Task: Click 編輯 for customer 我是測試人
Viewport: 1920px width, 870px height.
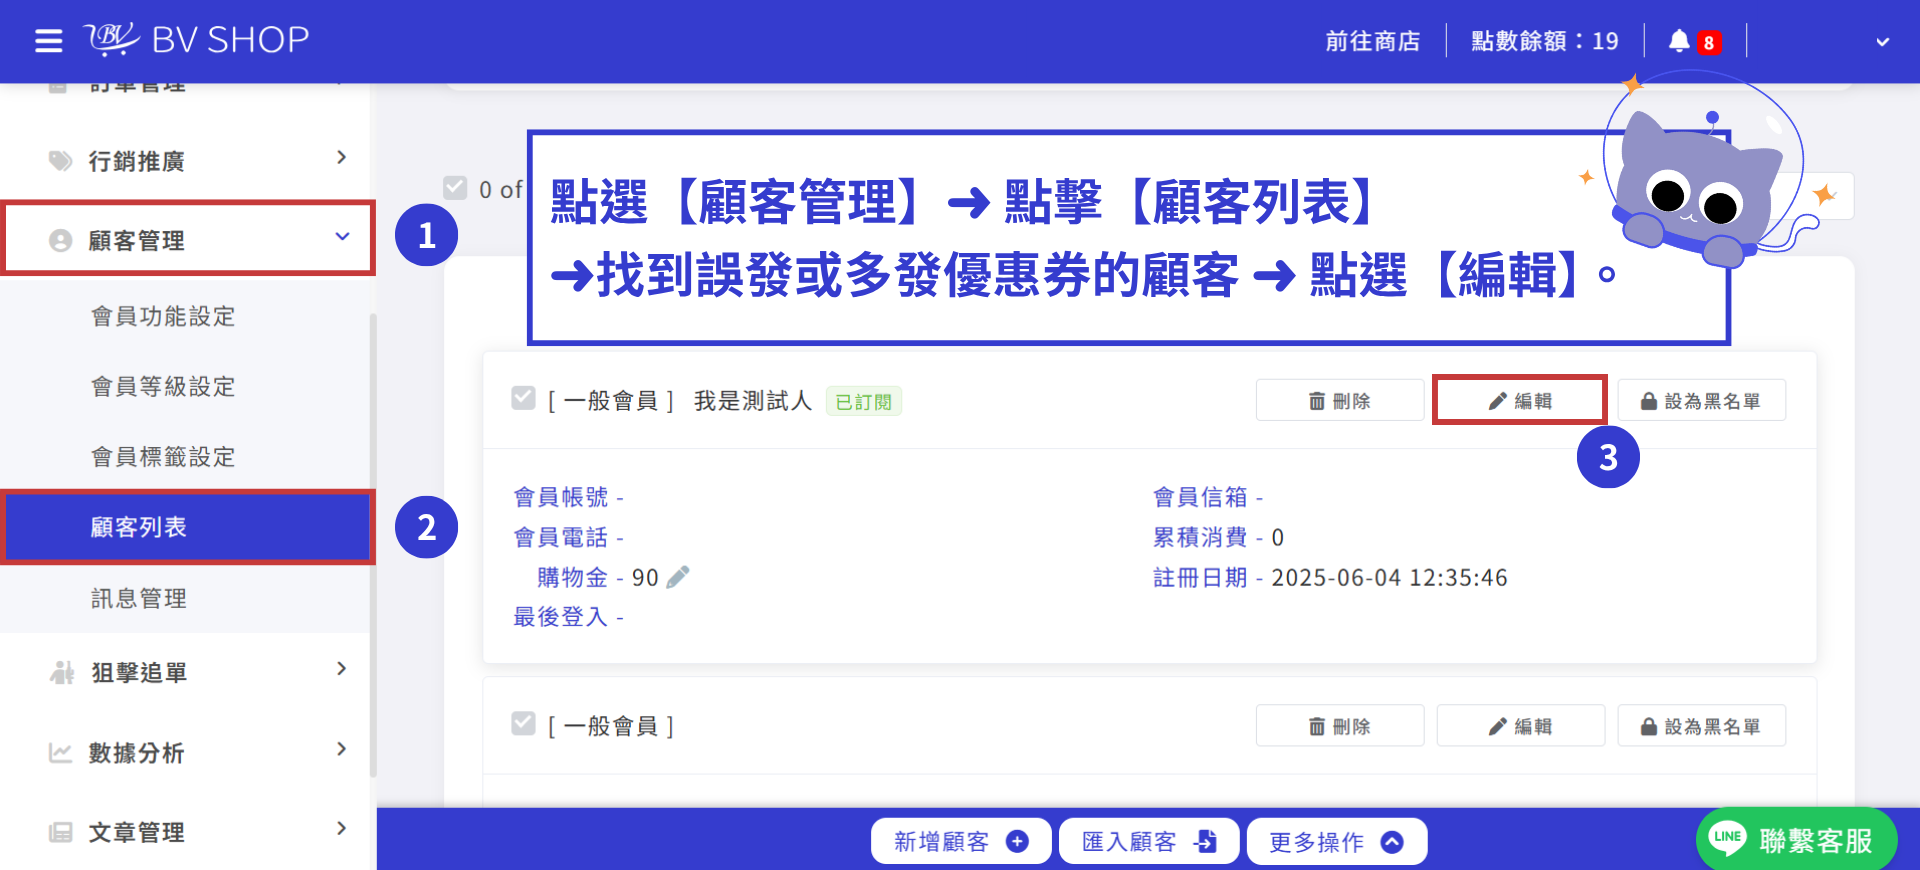Action: pos(1519,400)
